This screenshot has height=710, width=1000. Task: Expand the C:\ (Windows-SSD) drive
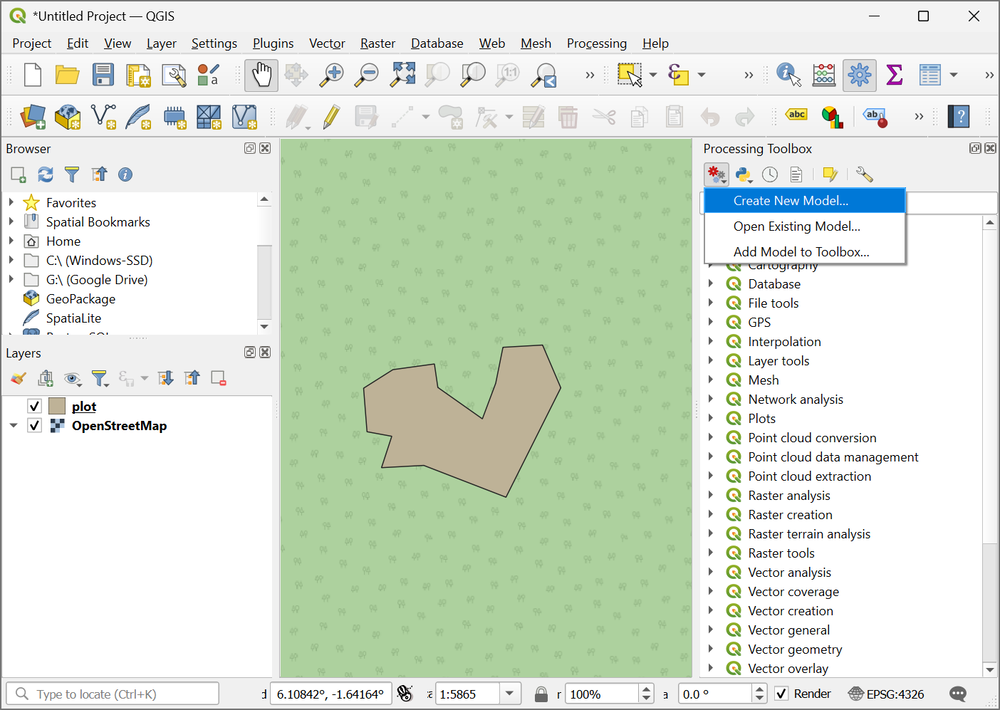point(11,260)
